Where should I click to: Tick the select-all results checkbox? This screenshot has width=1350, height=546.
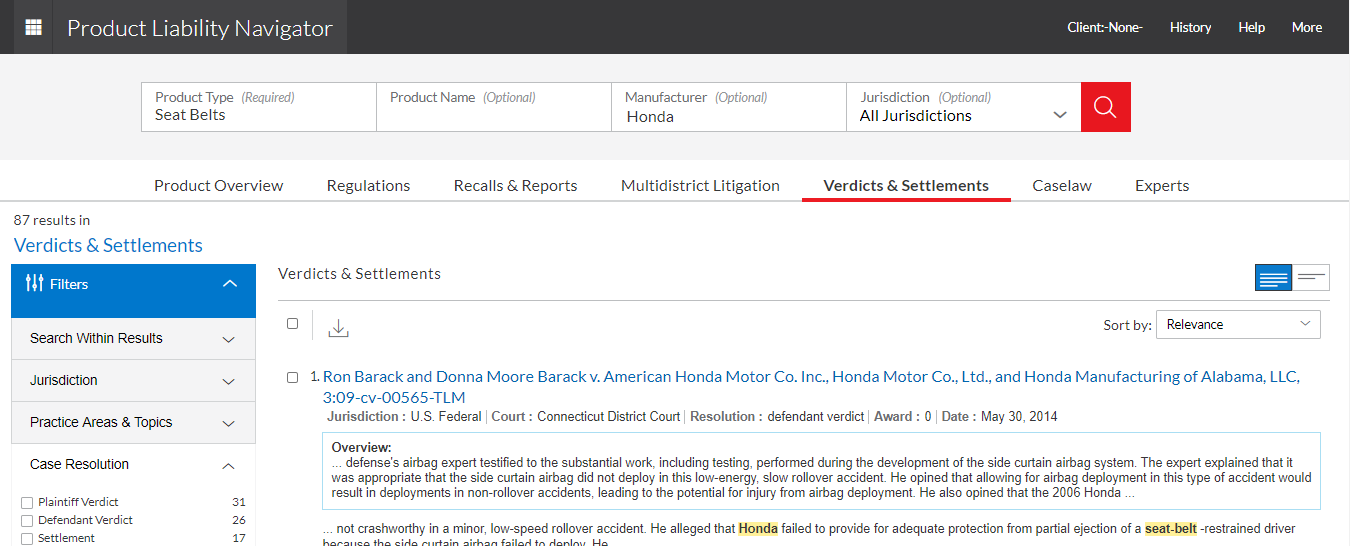click(x=292, y=323)
